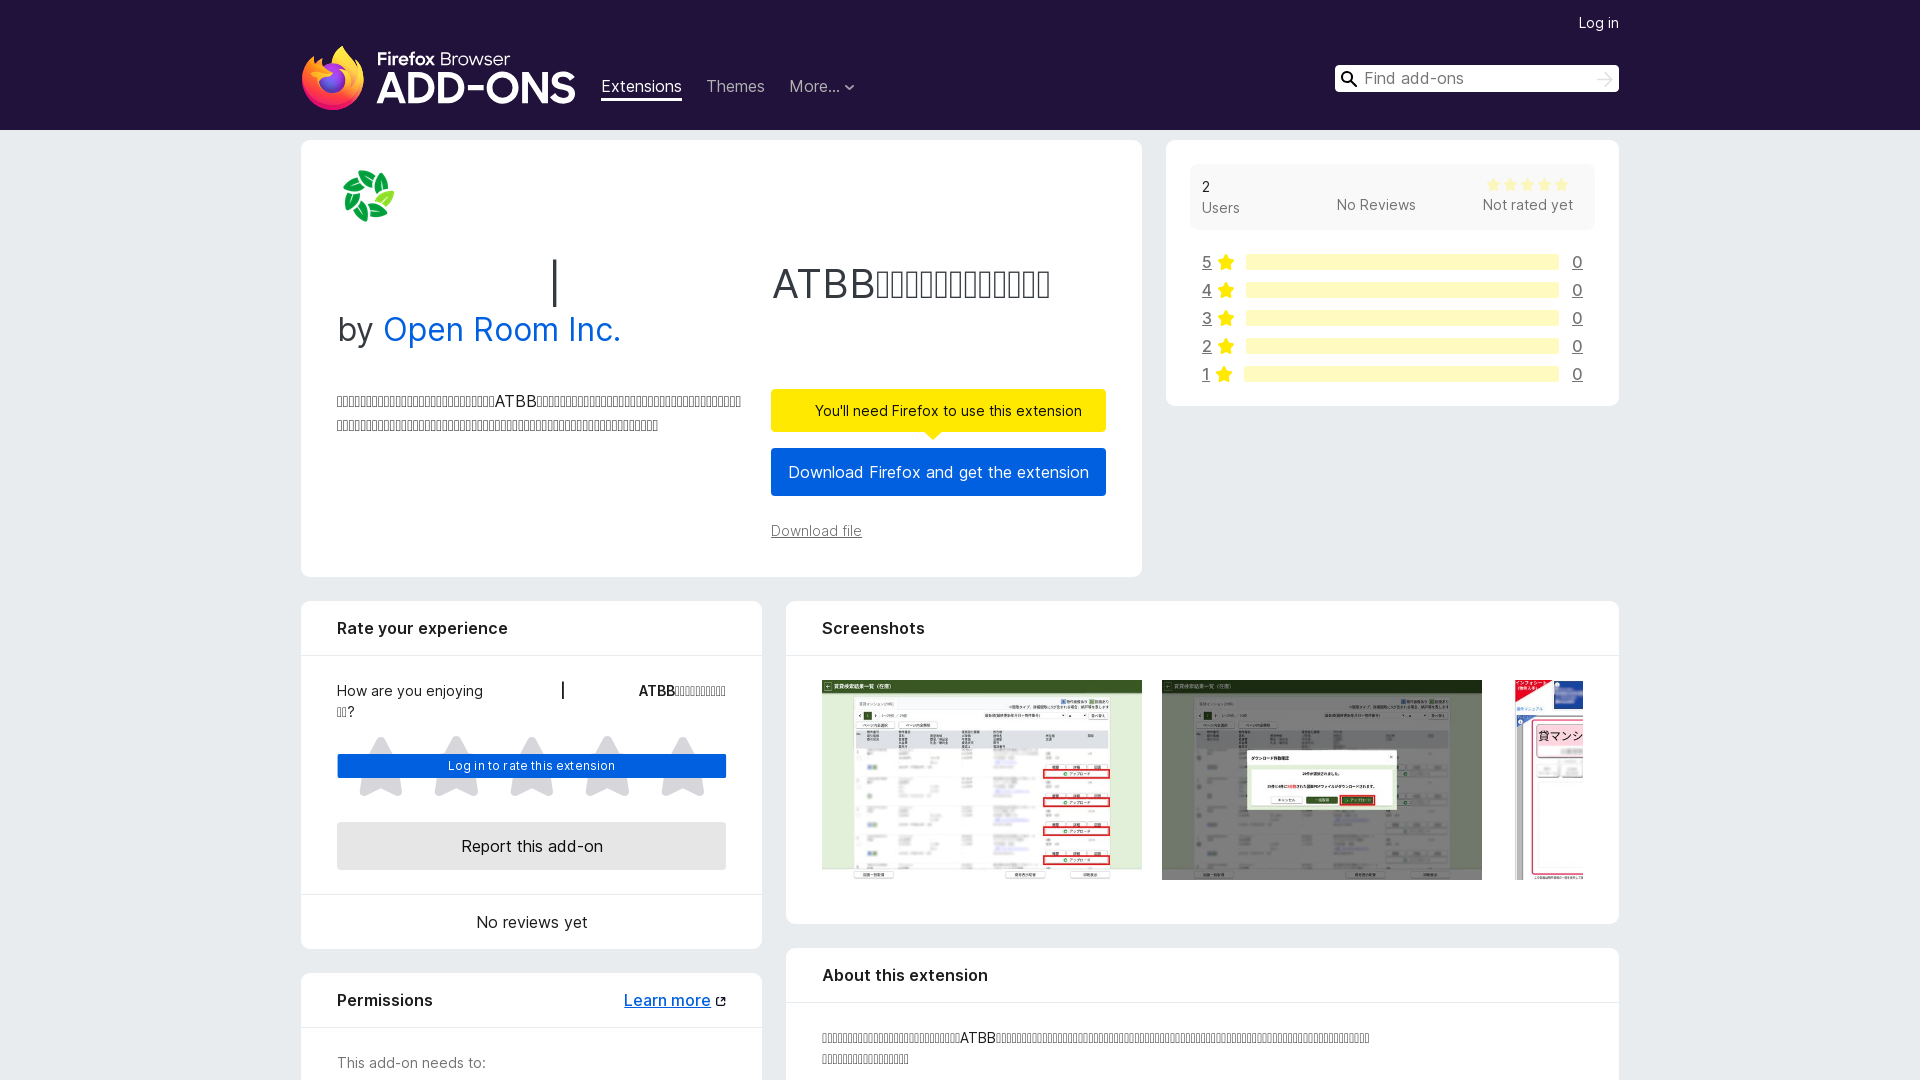This screenshot has width=1920, height=1080.
Task: Select the second rating star
Action: 456,767
